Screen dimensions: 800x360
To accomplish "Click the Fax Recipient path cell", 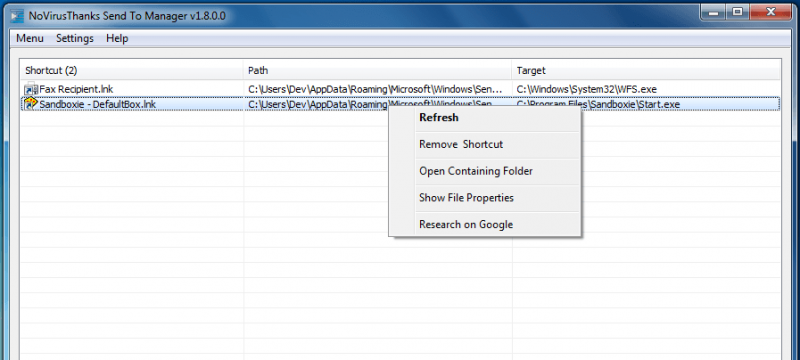I will pyautogui.click(x=378, y=89).
